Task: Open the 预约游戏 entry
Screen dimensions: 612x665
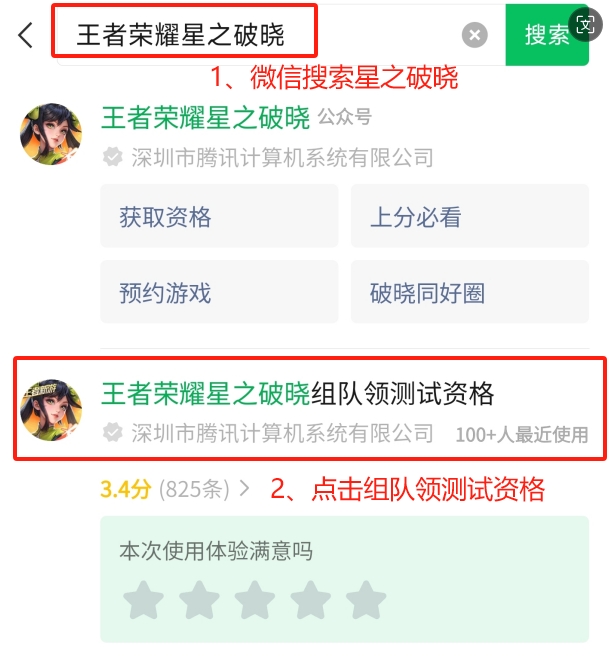Action: tap(219, 292)
